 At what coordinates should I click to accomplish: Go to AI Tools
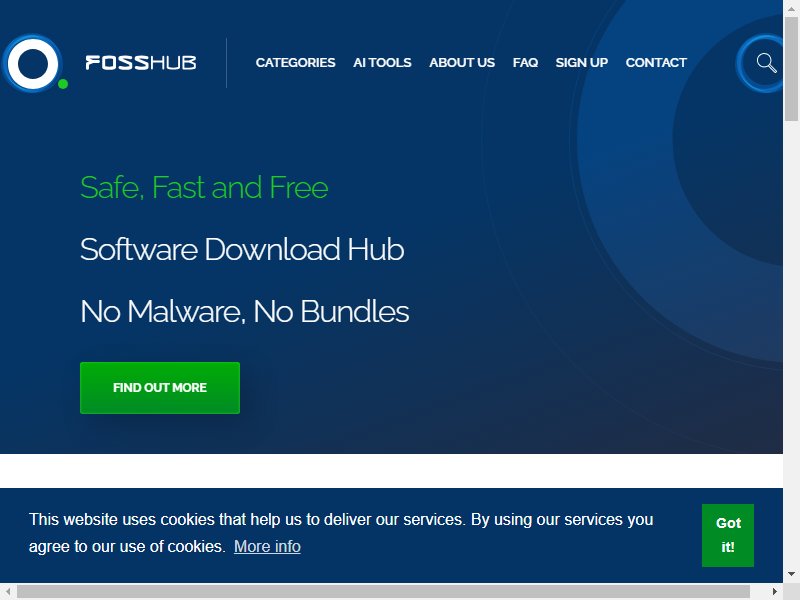pos(382,62)
